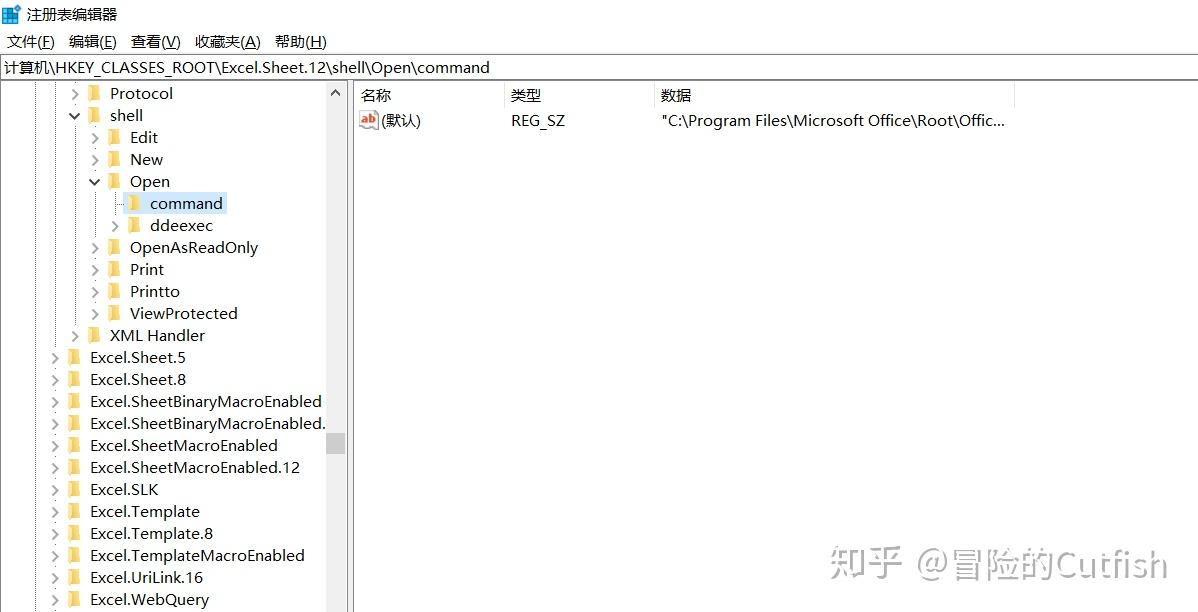Select the Excel.Template.8 folder icon
Image resolution: width=1198 pixels, height=612 pixels.
coord(75,533)
